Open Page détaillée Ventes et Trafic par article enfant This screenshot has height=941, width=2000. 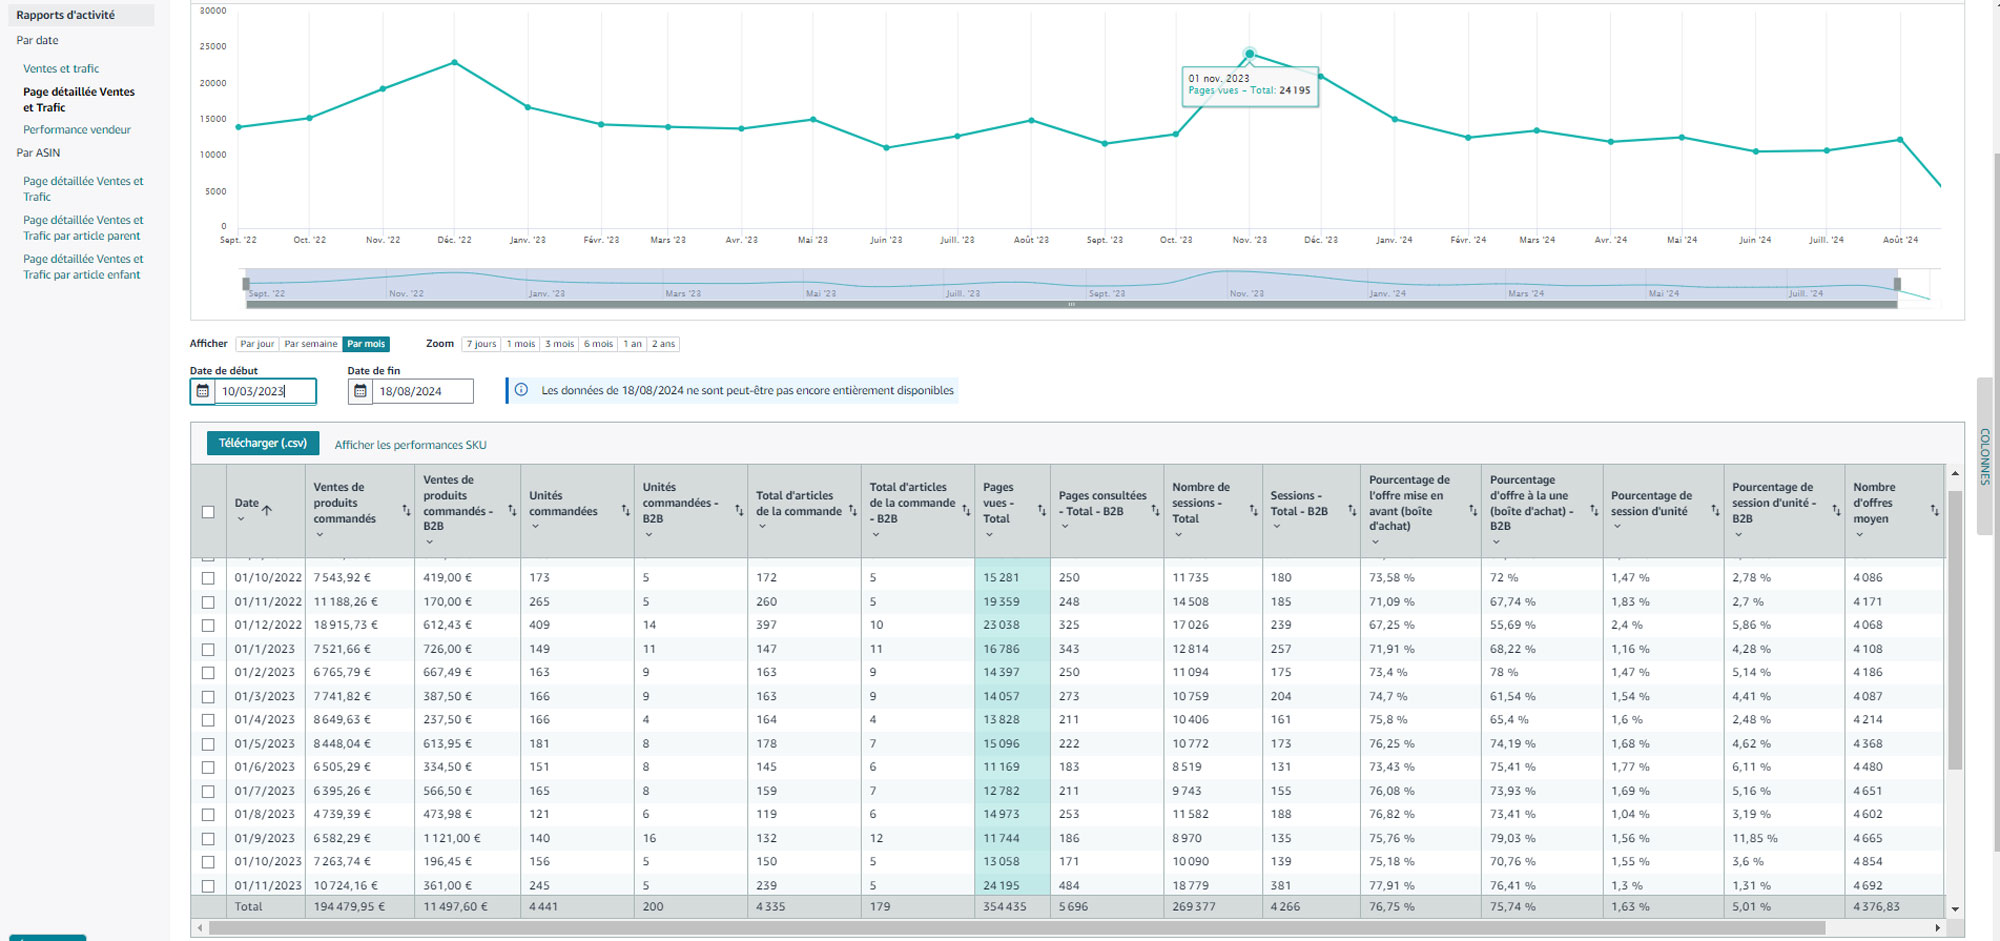point(83,267)
